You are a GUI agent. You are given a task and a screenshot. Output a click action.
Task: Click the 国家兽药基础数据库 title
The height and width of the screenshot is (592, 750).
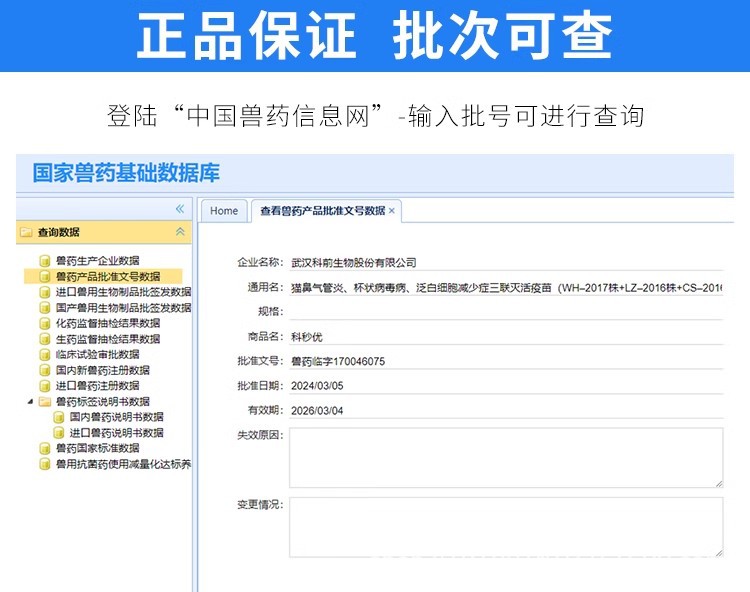tap(126, 173)
